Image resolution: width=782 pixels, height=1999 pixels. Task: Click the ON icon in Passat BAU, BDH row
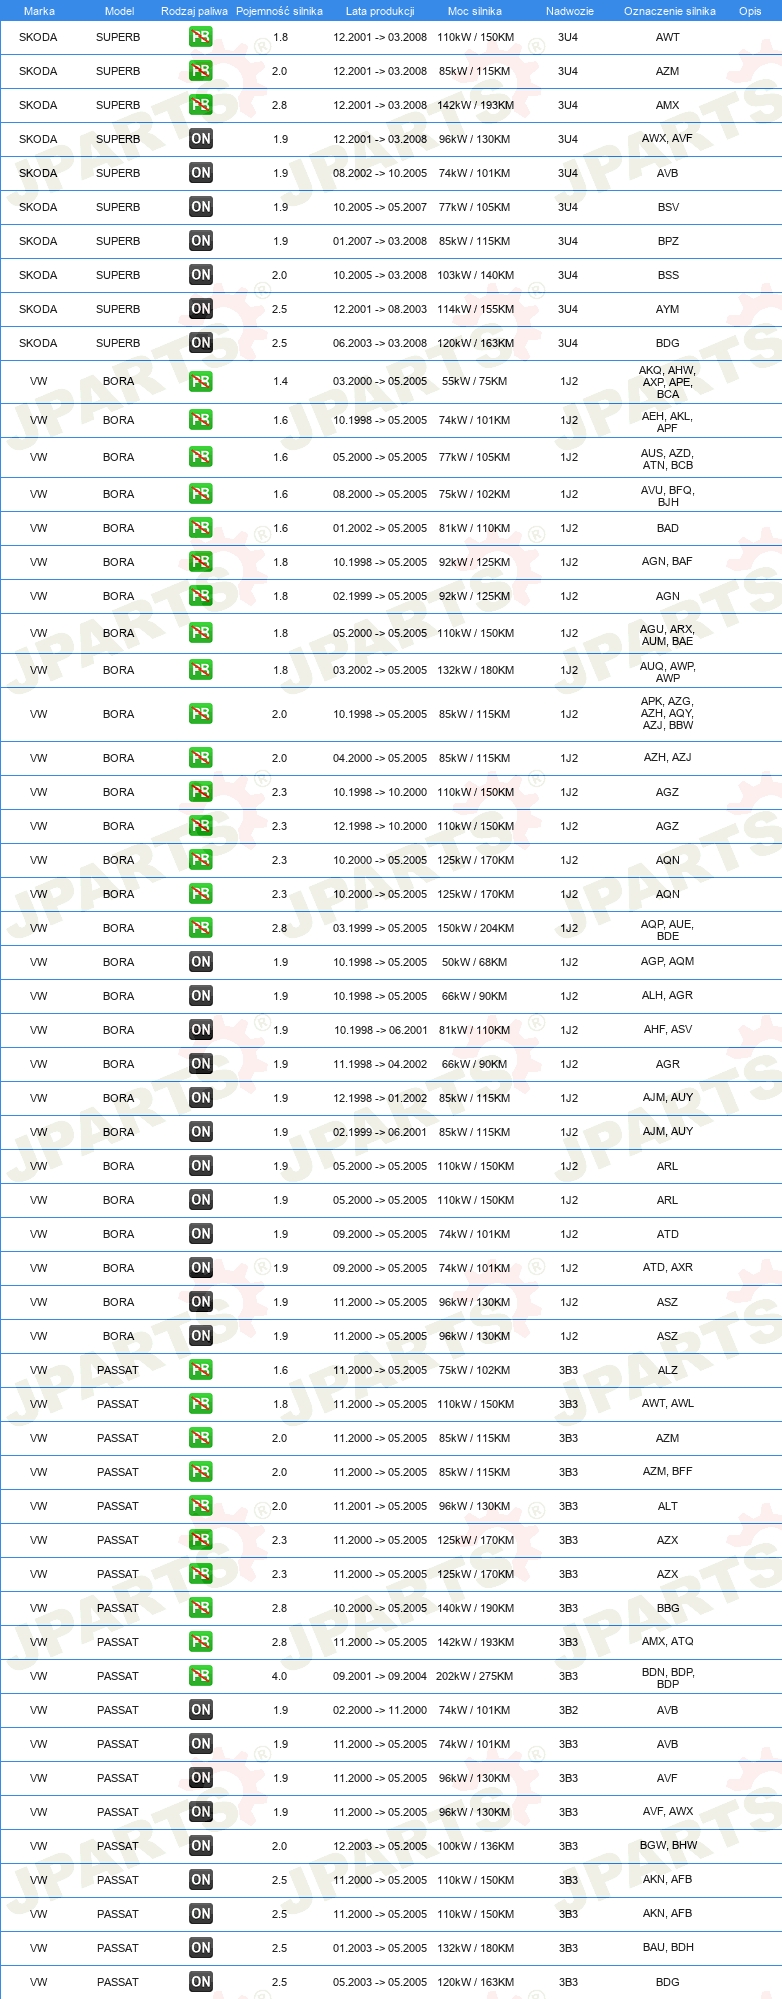pos(201,1948)
